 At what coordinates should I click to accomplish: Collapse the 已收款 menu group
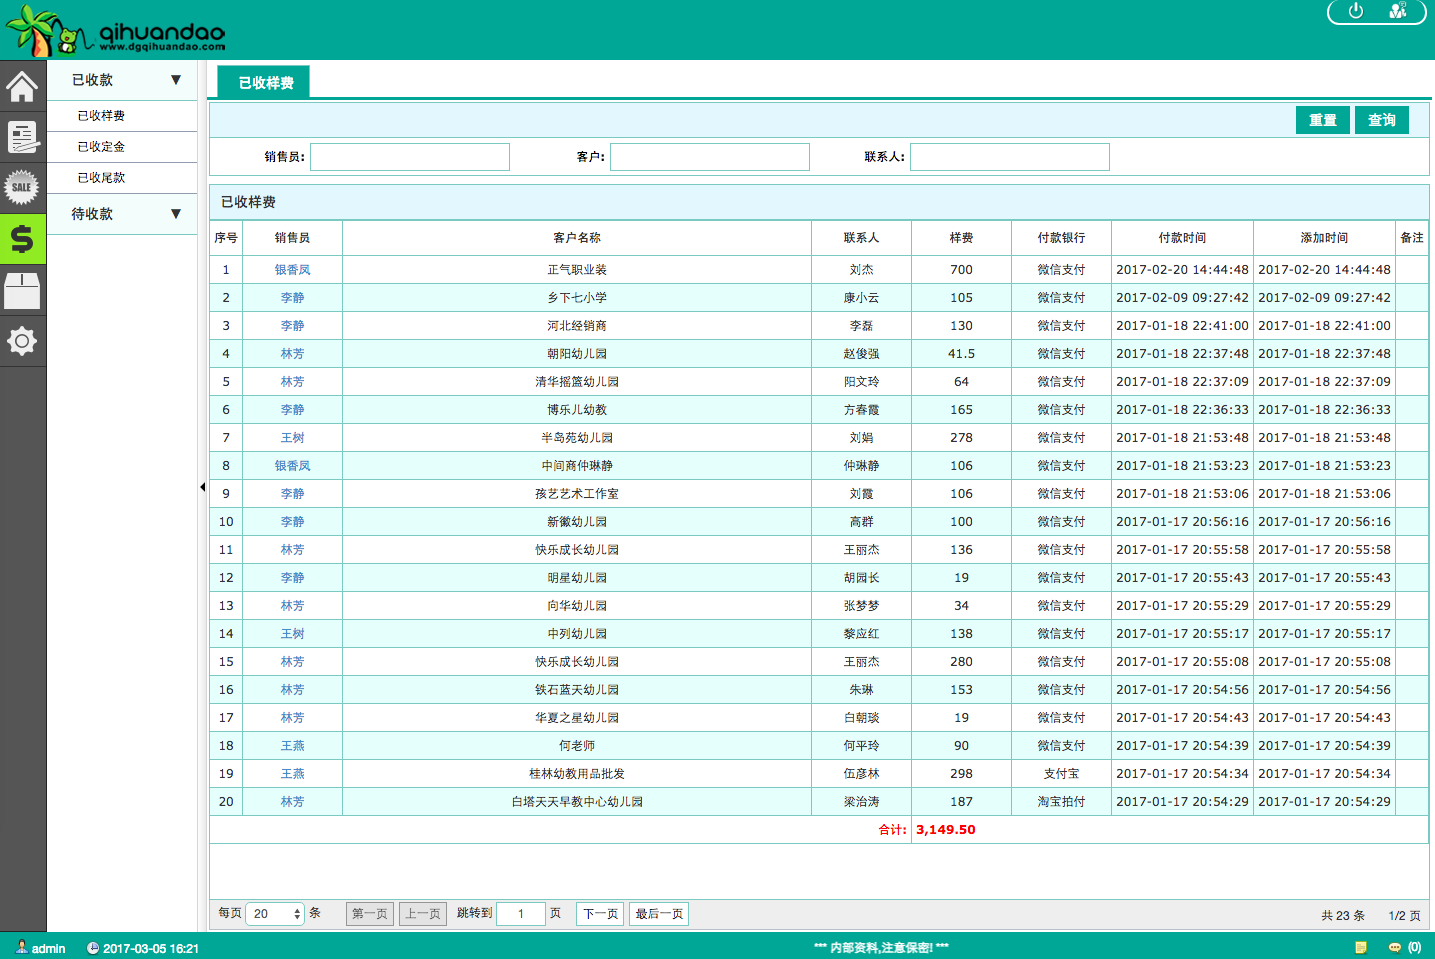122,80
